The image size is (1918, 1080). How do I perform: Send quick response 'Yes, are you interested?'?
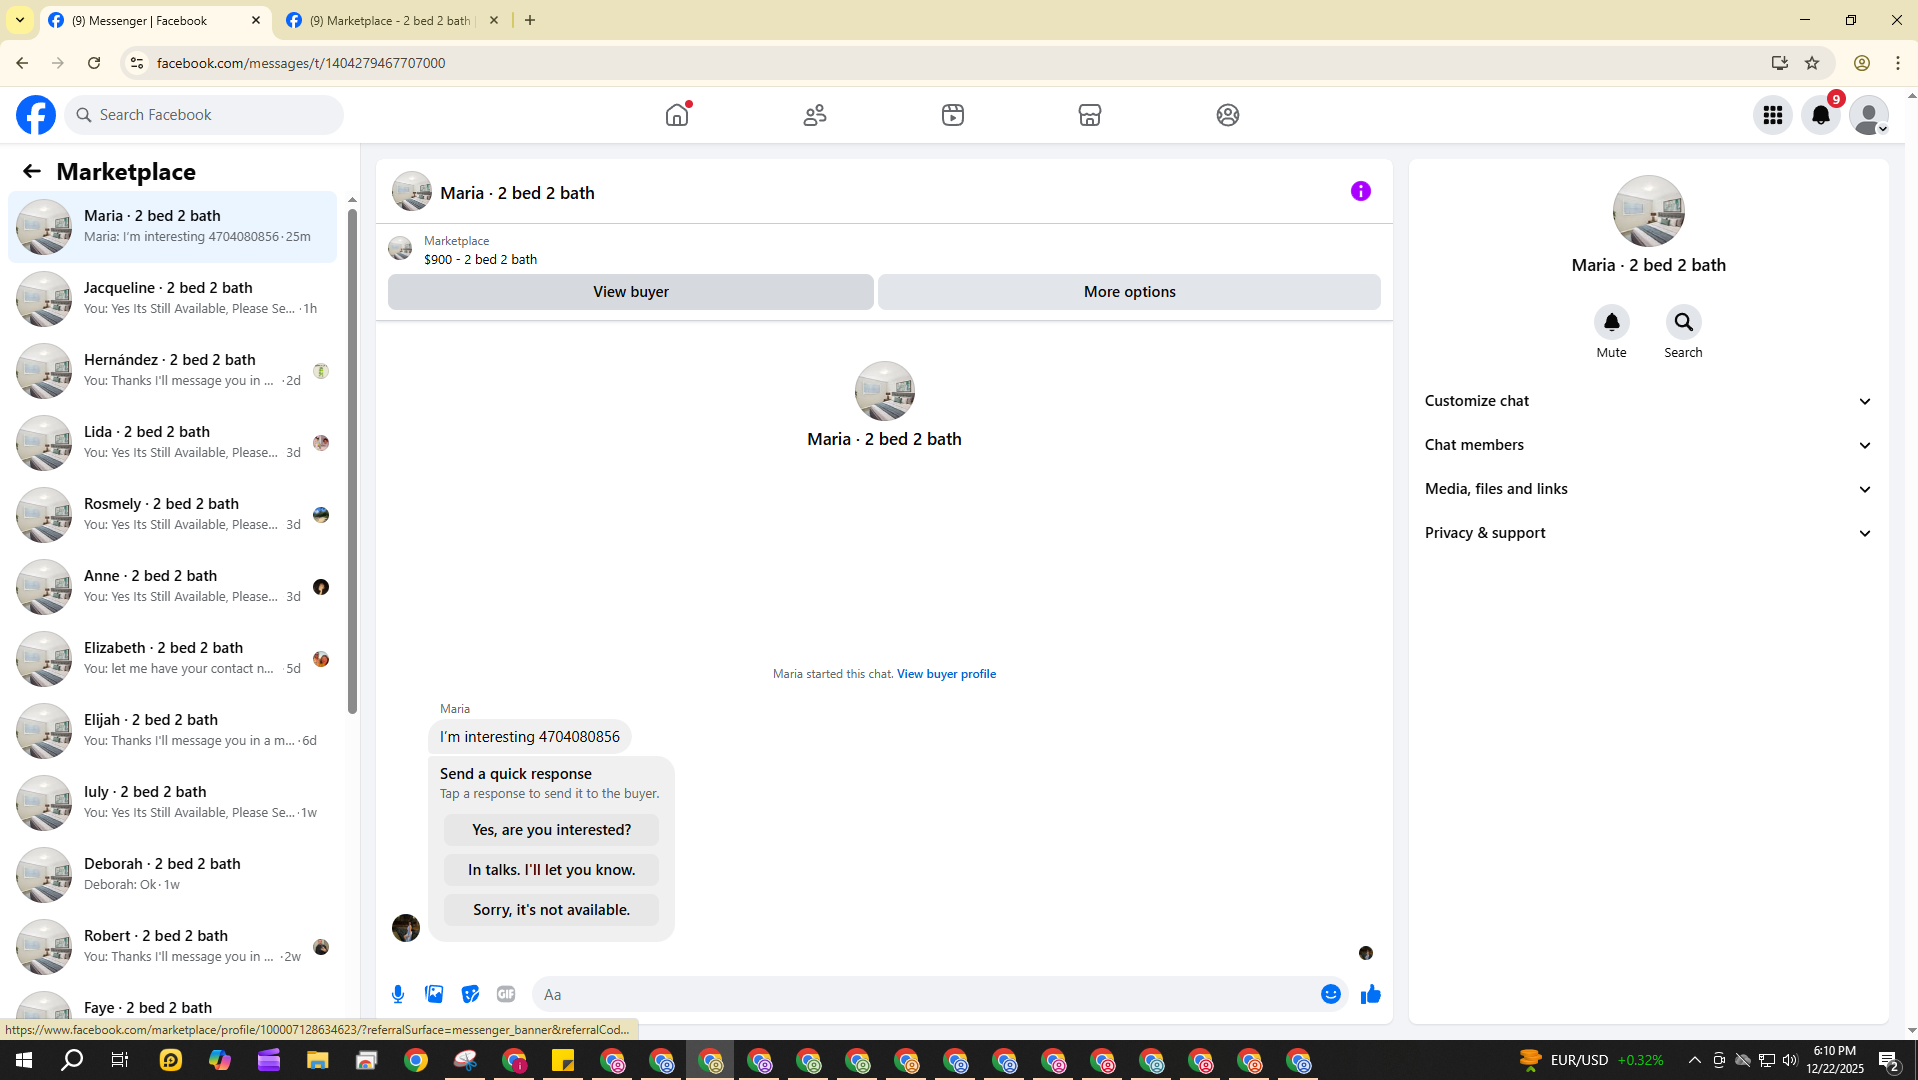click(x=552, y=830)
